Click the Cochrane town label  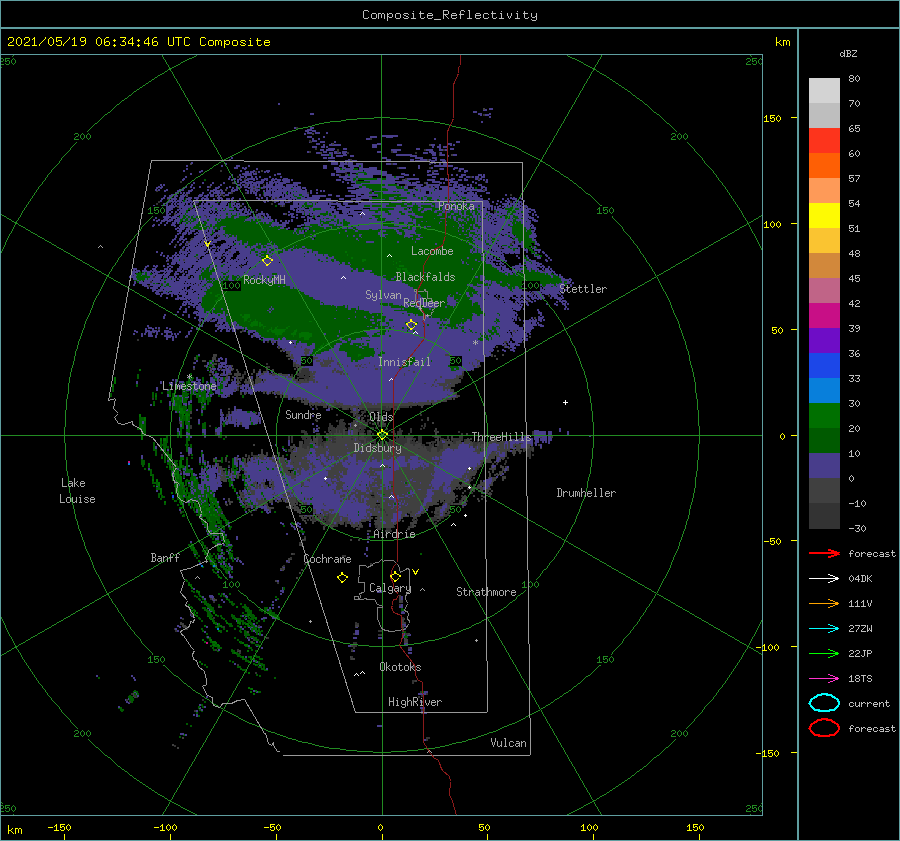(327, 559)
